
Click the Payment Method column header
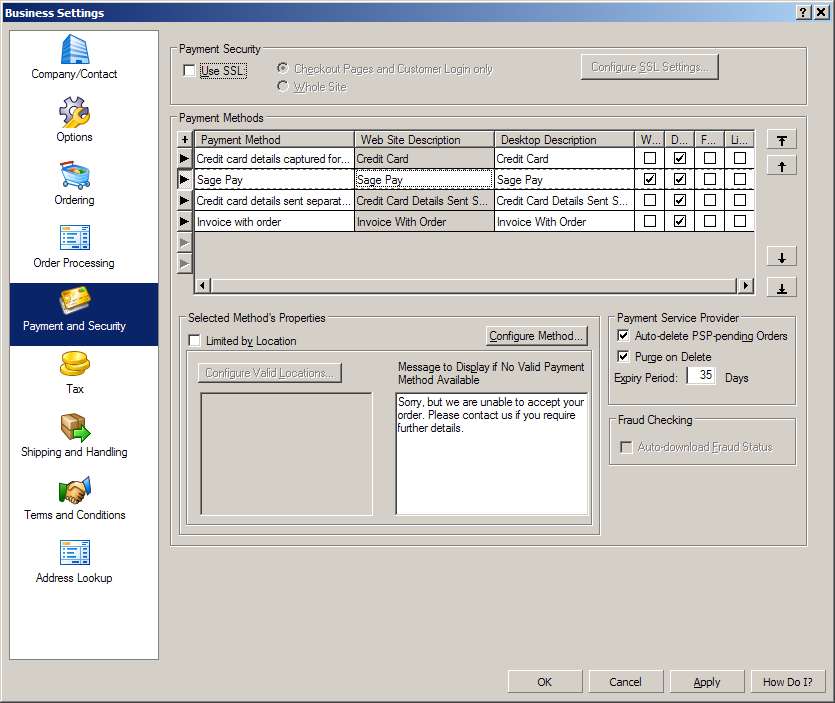coord(274,140)
